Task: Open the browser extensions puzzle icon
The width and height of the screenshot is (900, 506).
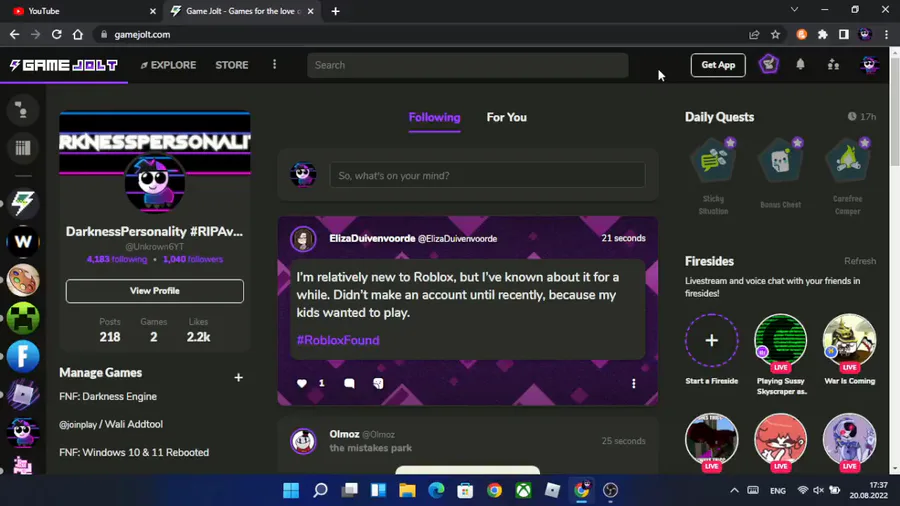Action: point(823,34)
